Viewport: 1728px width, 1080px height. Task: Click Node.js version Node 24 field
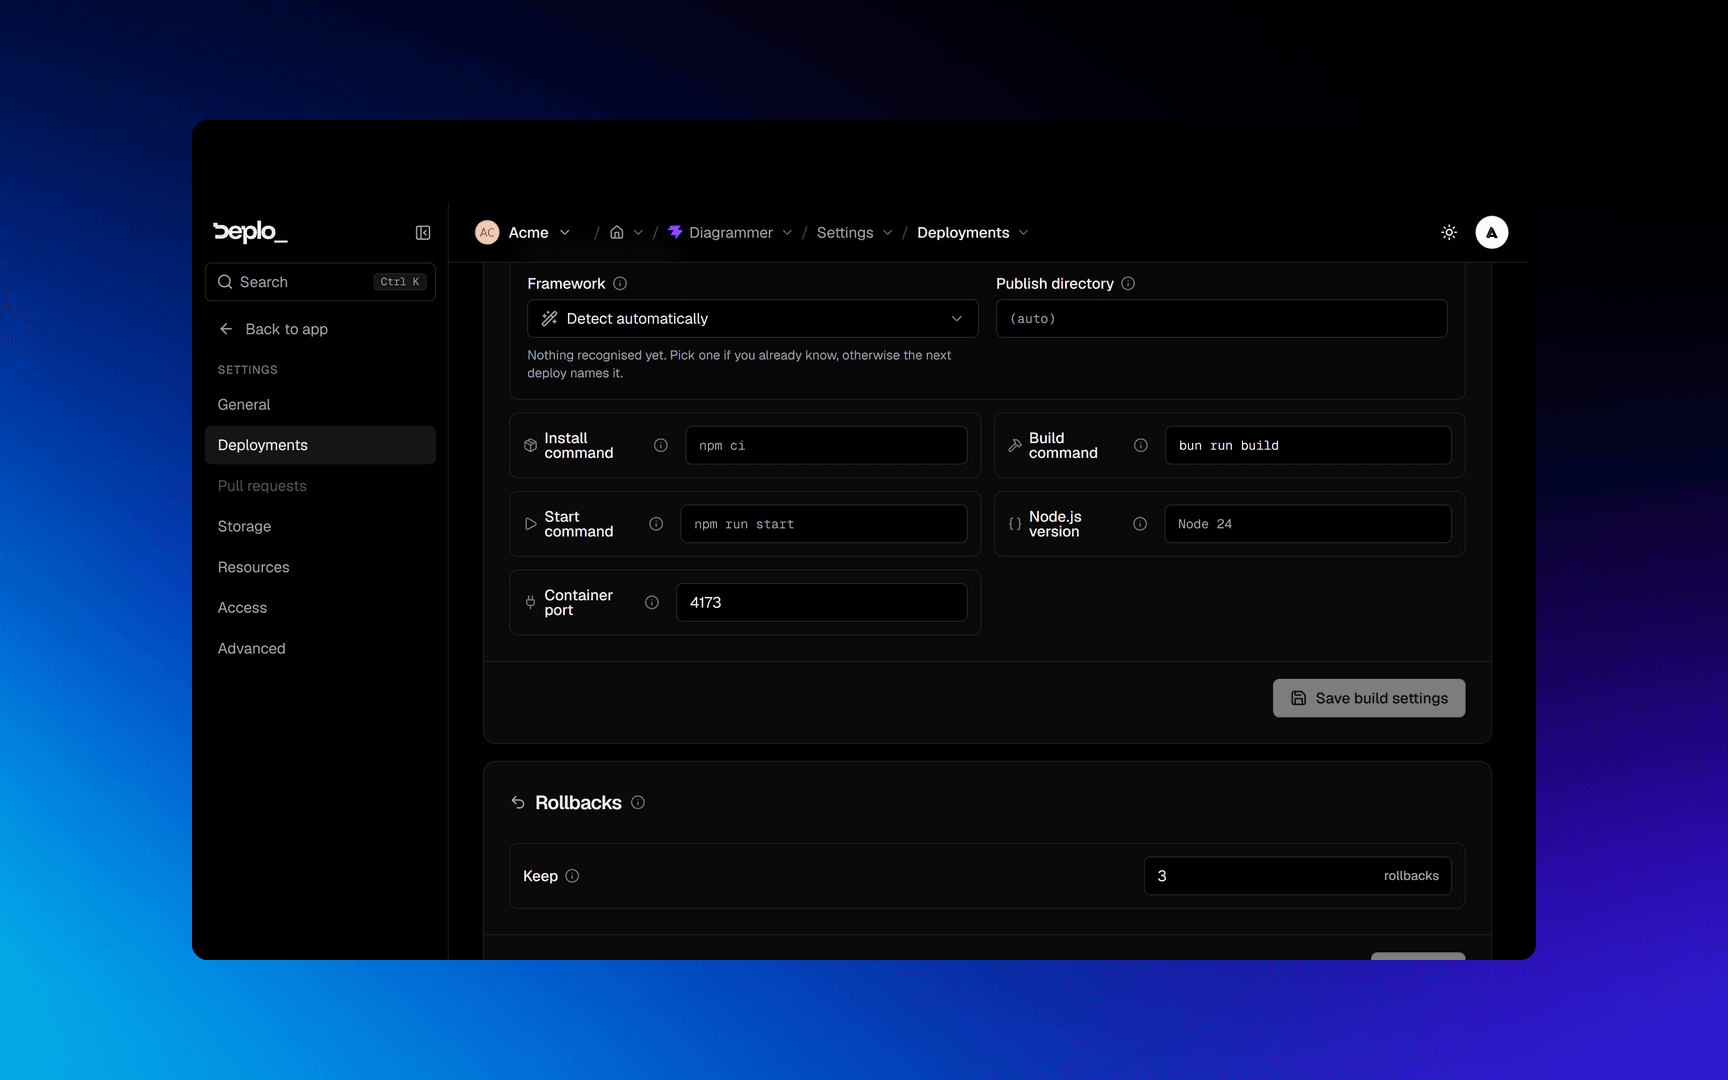(x=1308, y=524)
